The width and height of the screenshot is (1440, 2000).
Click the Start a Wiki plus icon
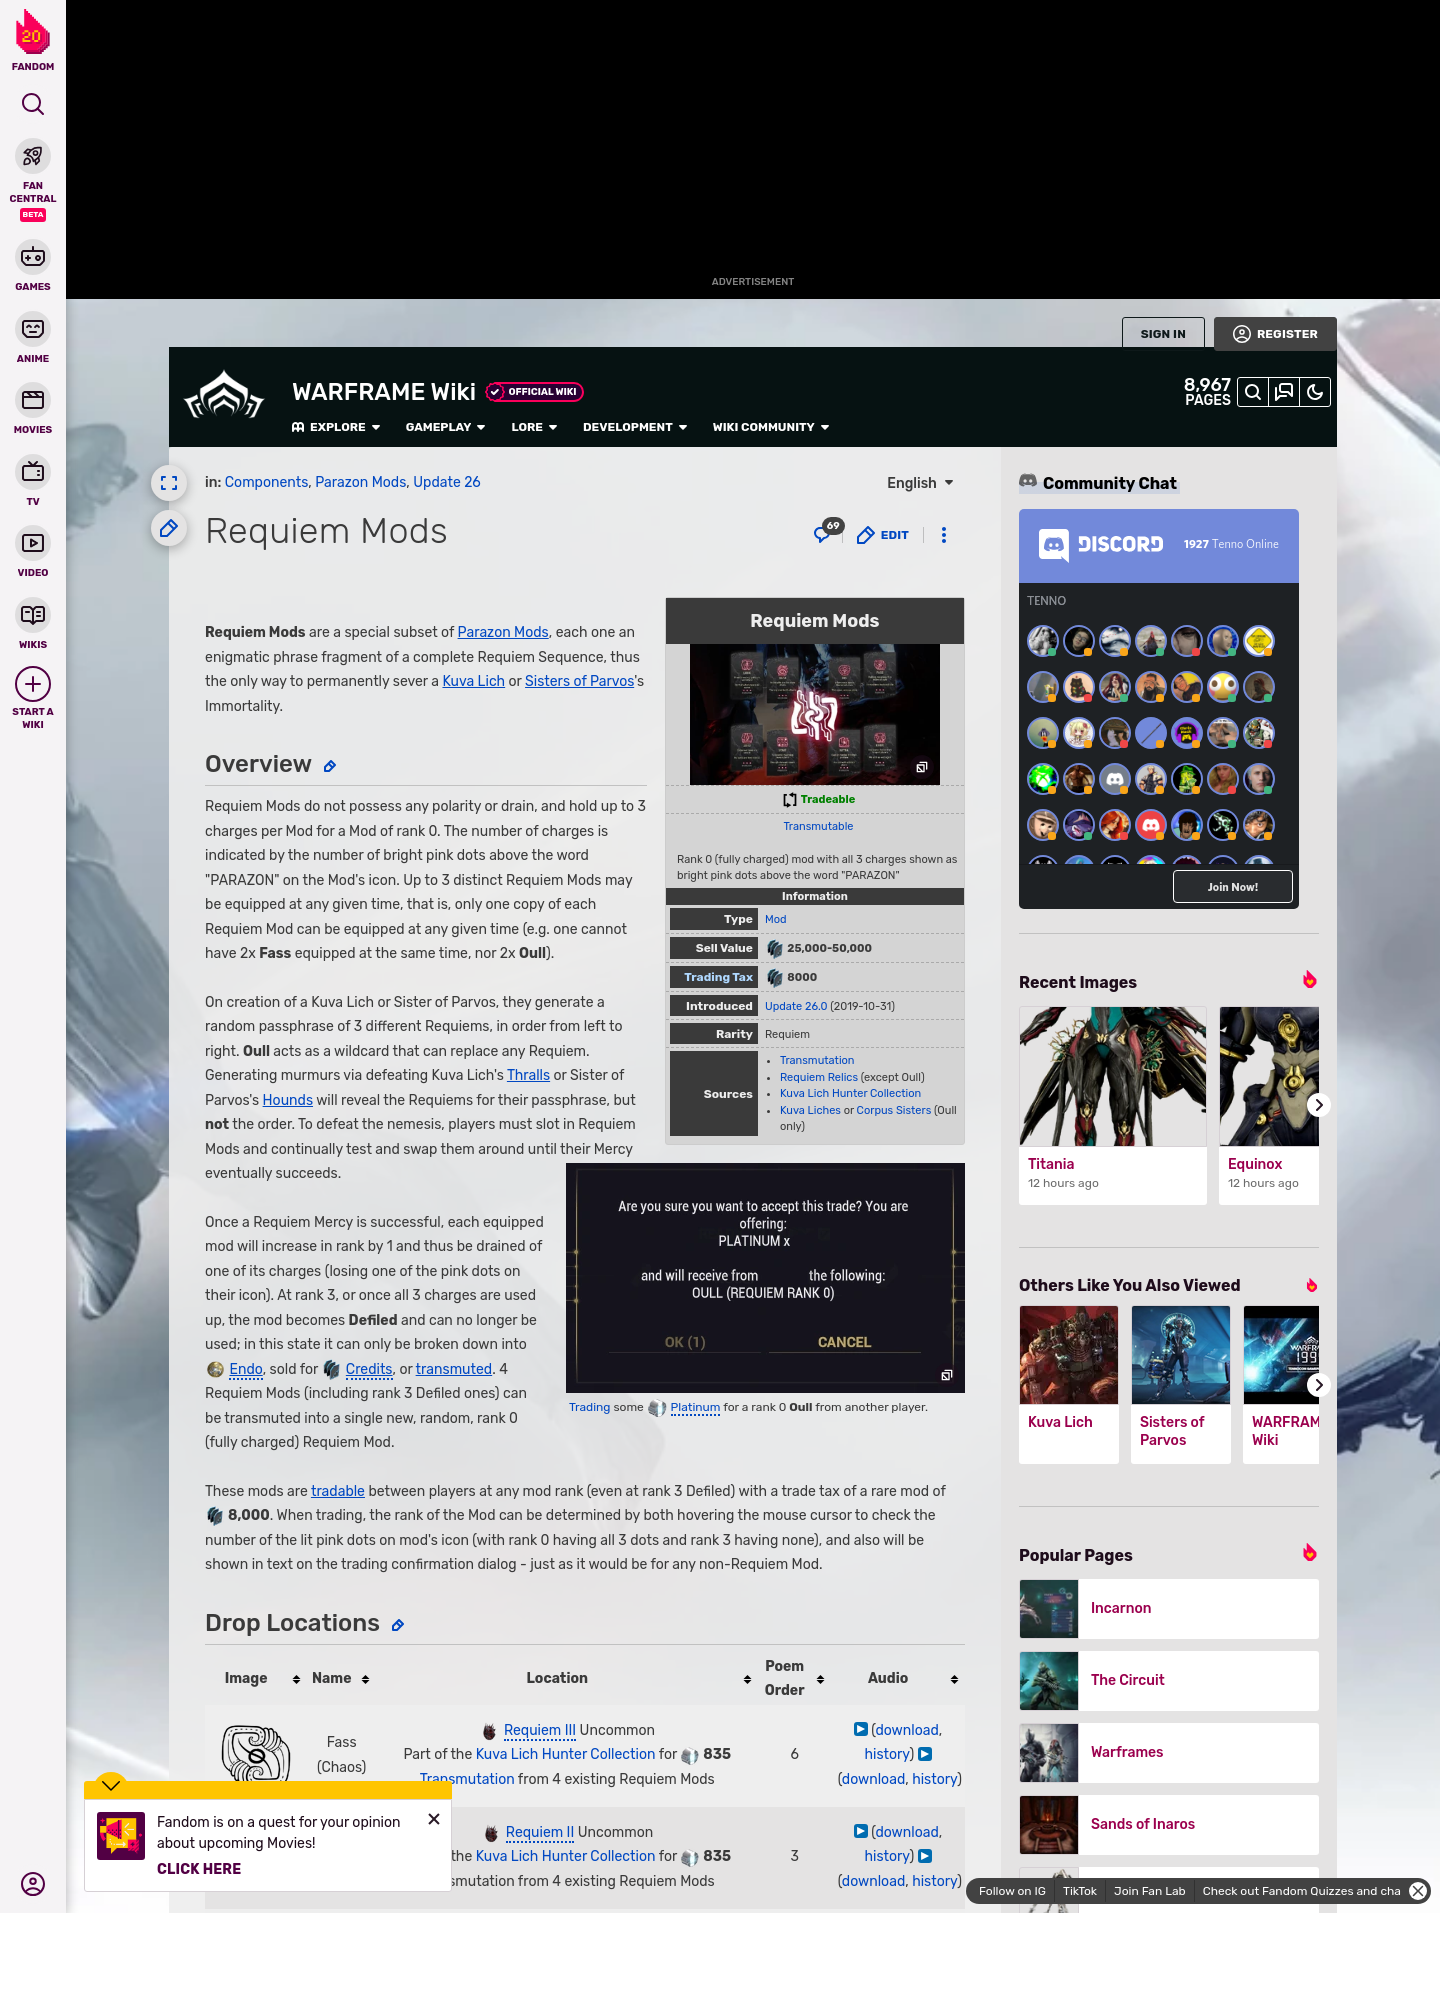[33, 685]
